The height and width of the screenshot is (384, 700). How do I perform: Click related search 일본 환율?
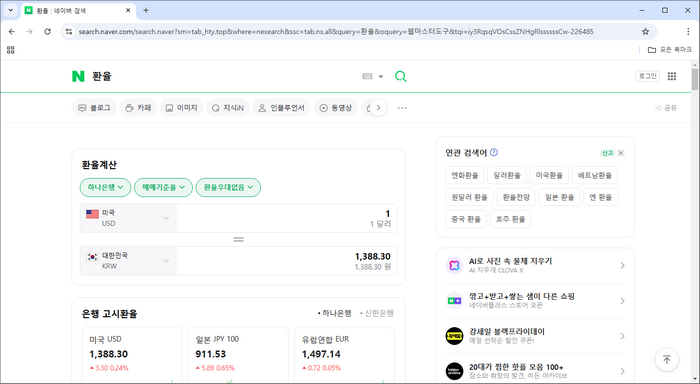click(559, 197)
